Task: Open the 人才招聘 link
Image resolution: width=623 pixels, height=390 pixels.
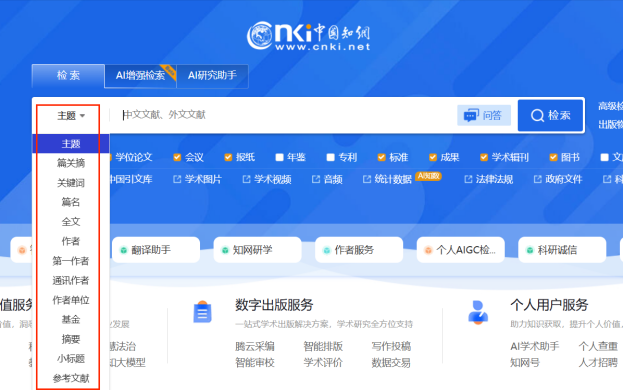Action: pos(598,363)
